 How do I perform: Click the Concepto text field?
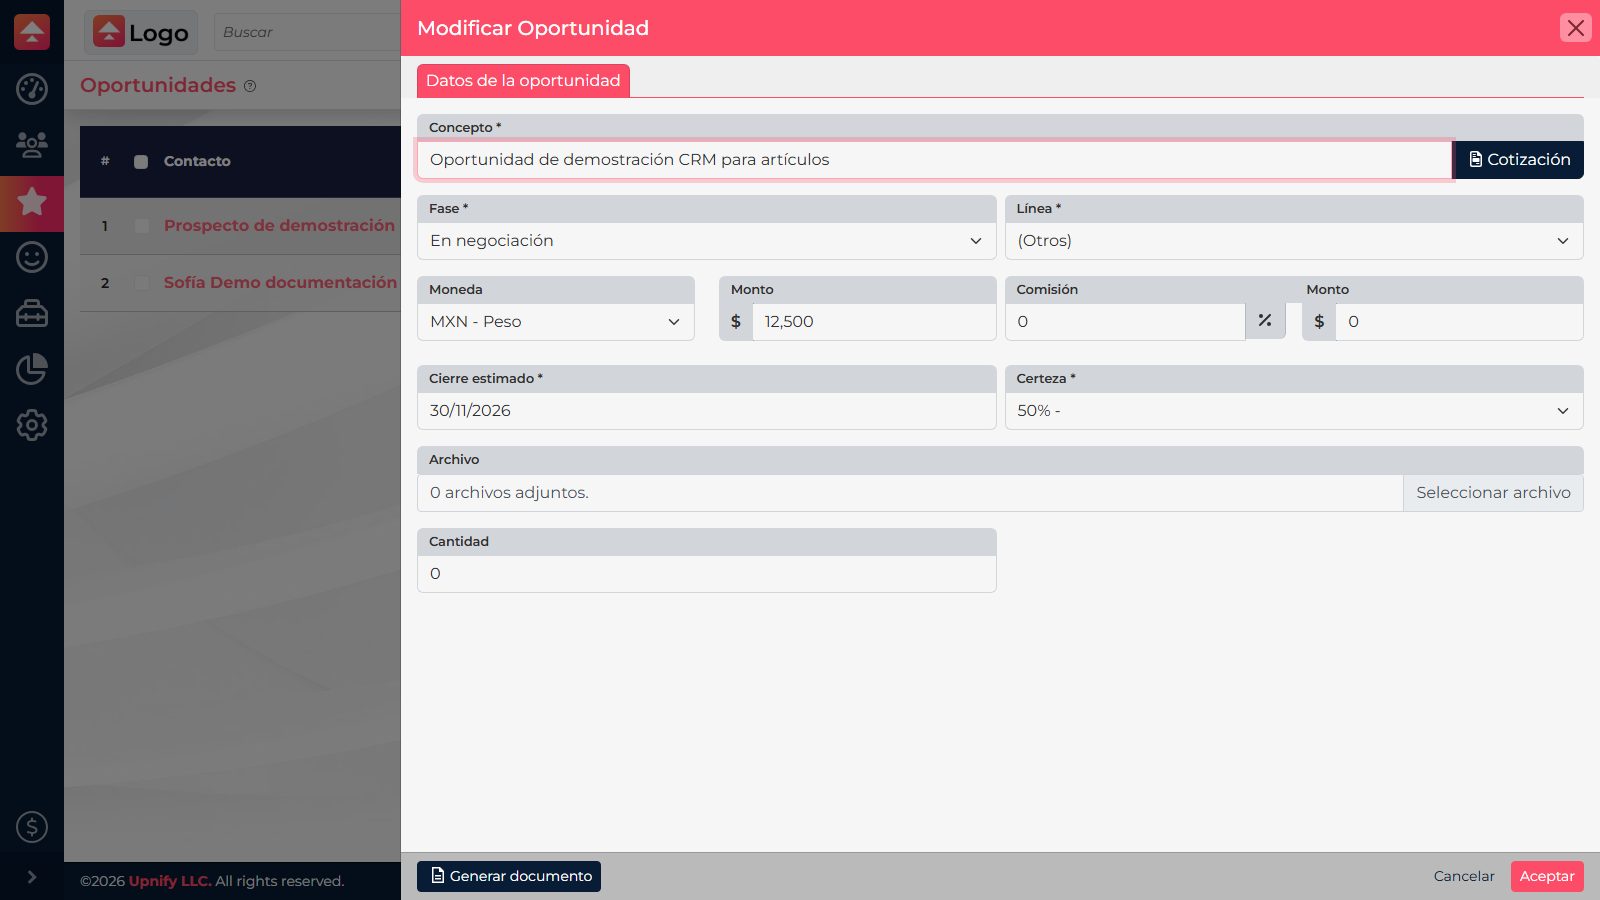934,160
